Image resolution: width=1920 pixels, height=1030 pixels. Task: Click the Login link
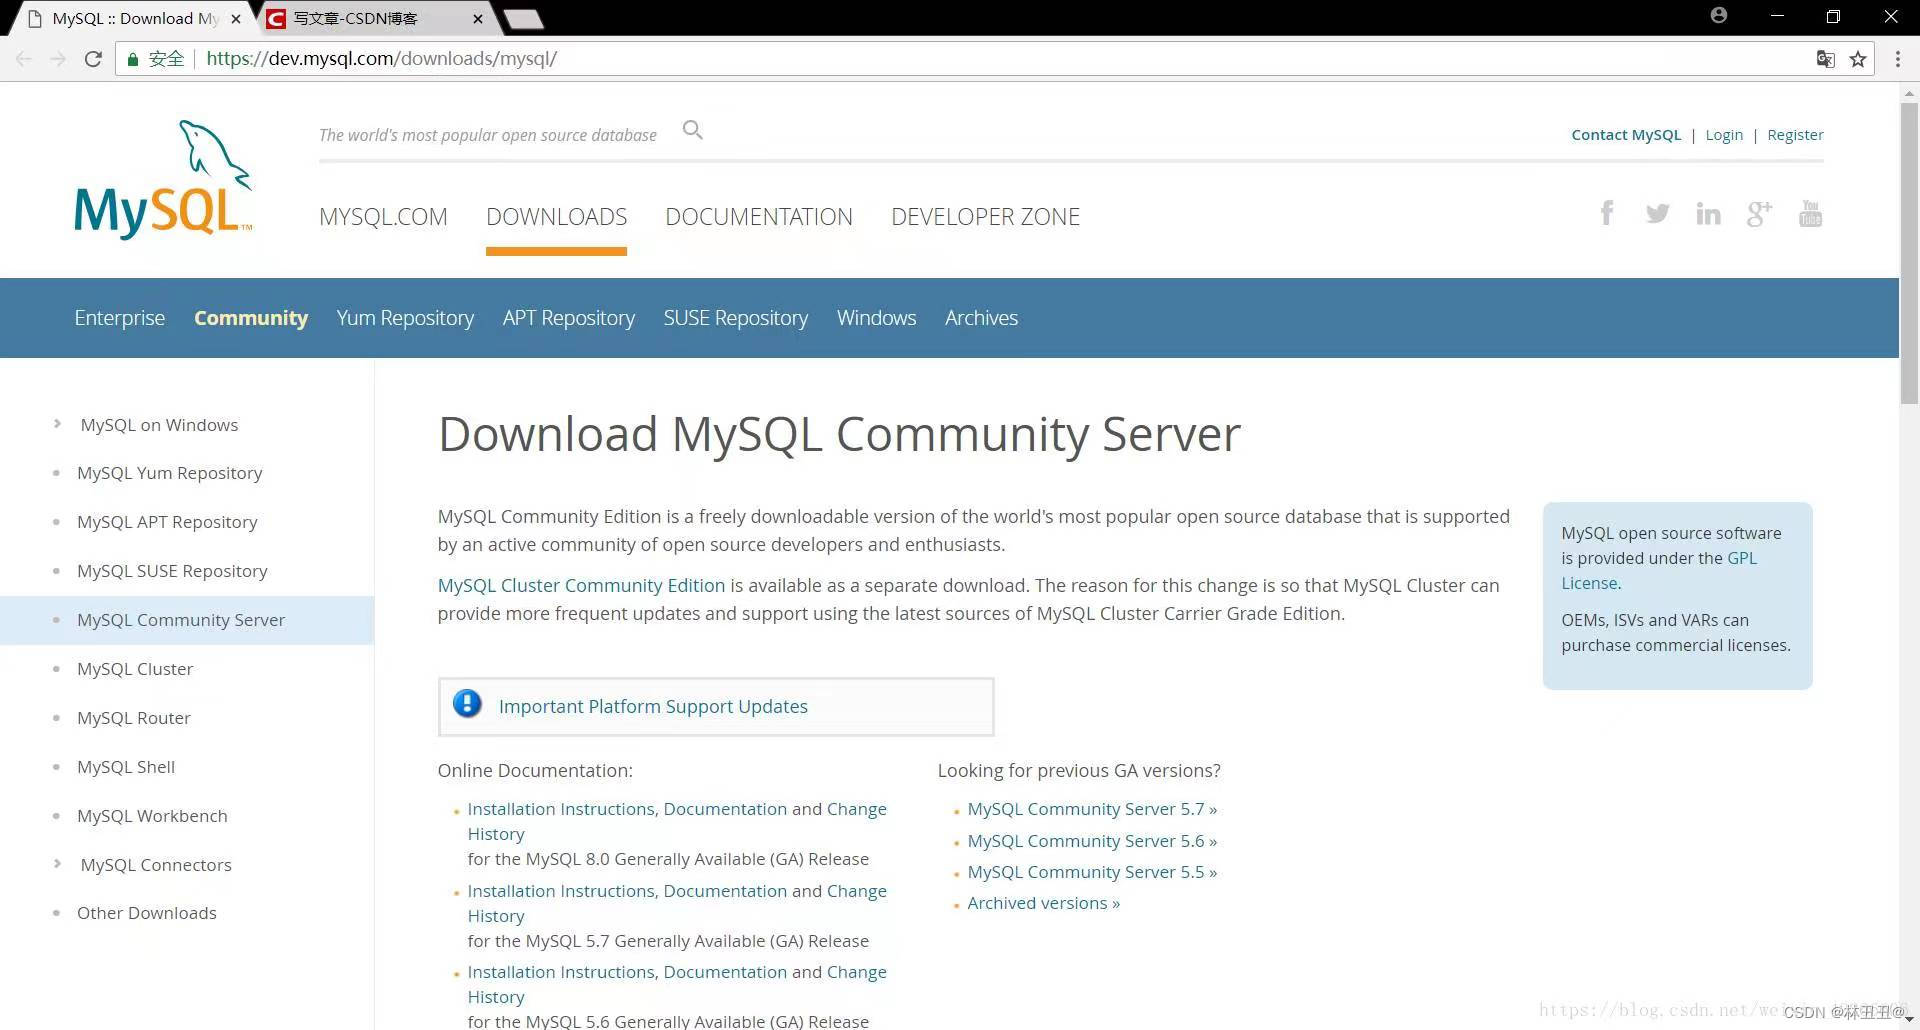pyautogui.click(x=1724, y=135)
